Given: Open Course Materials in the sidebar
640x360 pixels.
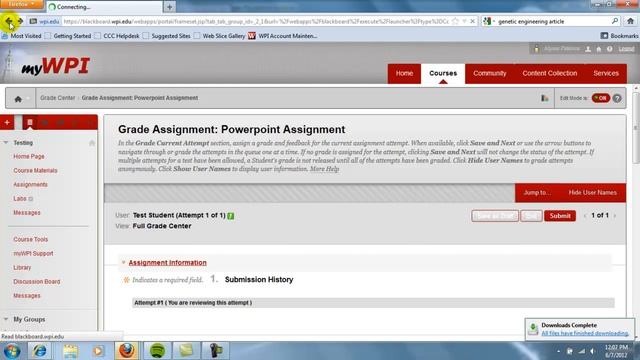Looking at the screenshot, I should [35, 171].
